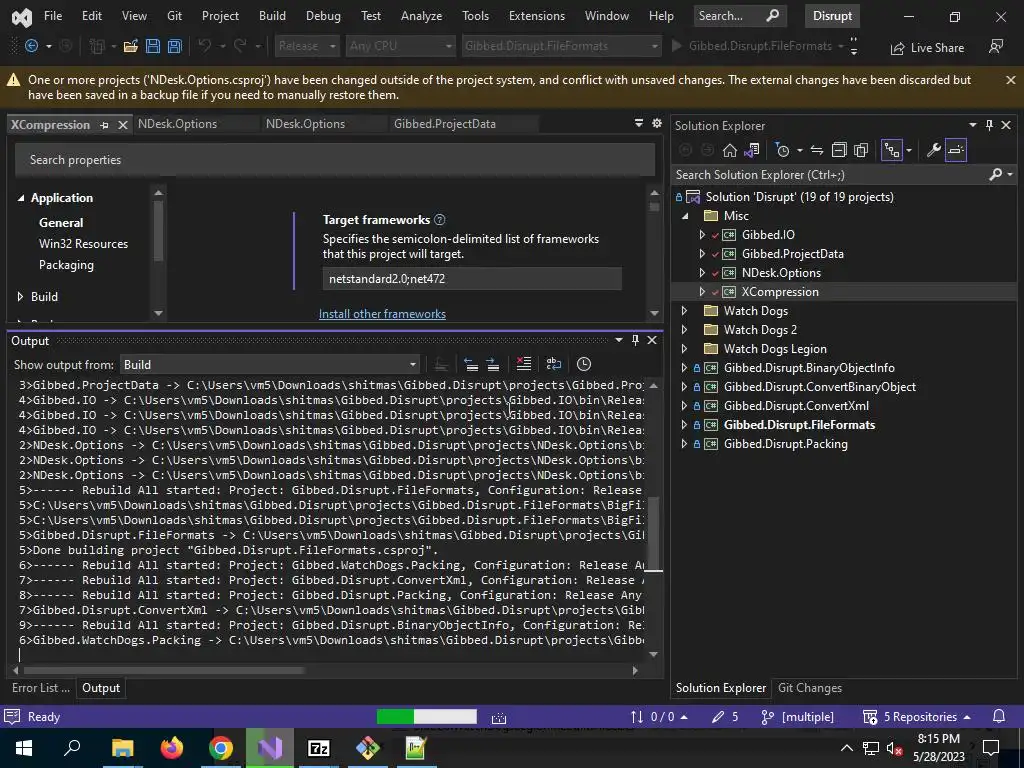1024x768 pixels.
Task: Click Go to Previous Message icon in Output
Action: click(471, 364)
